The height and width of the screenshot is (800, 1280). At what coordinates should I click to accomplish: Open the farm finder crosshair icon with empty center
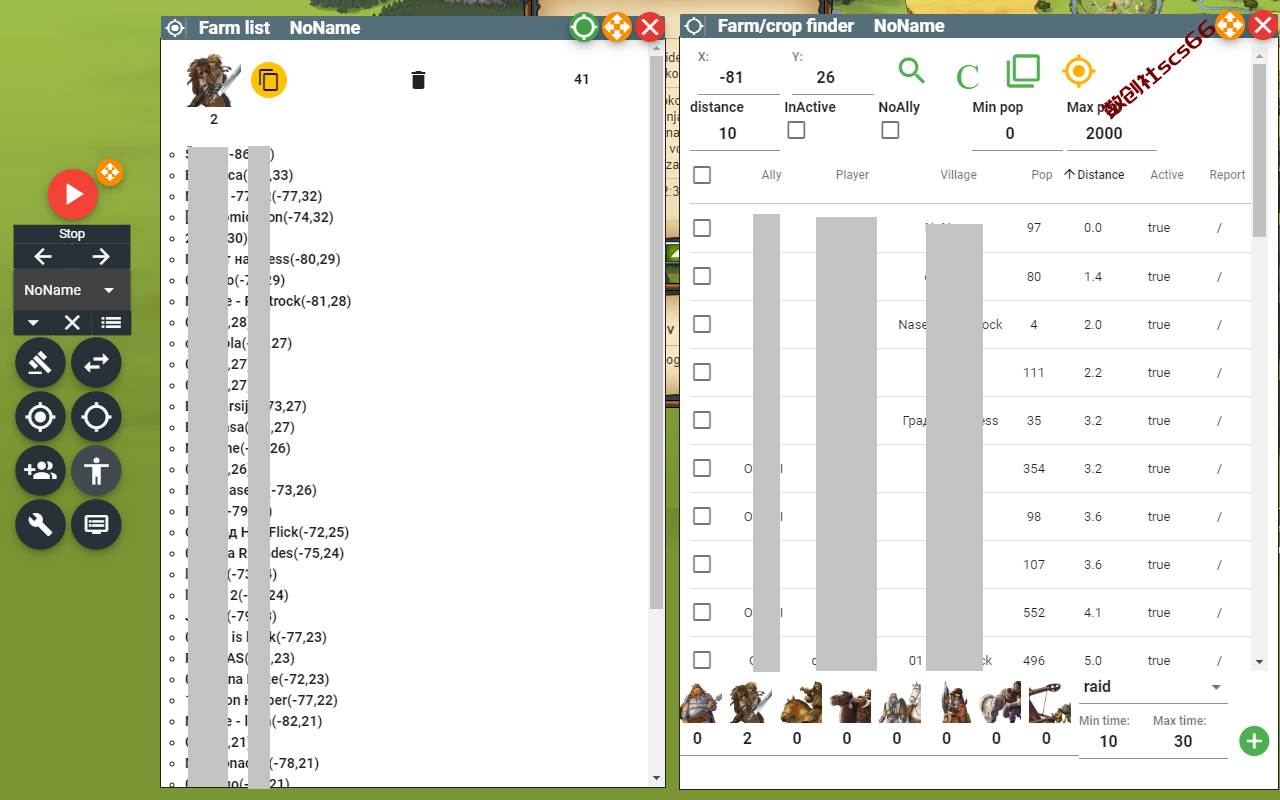click(96, 417)
